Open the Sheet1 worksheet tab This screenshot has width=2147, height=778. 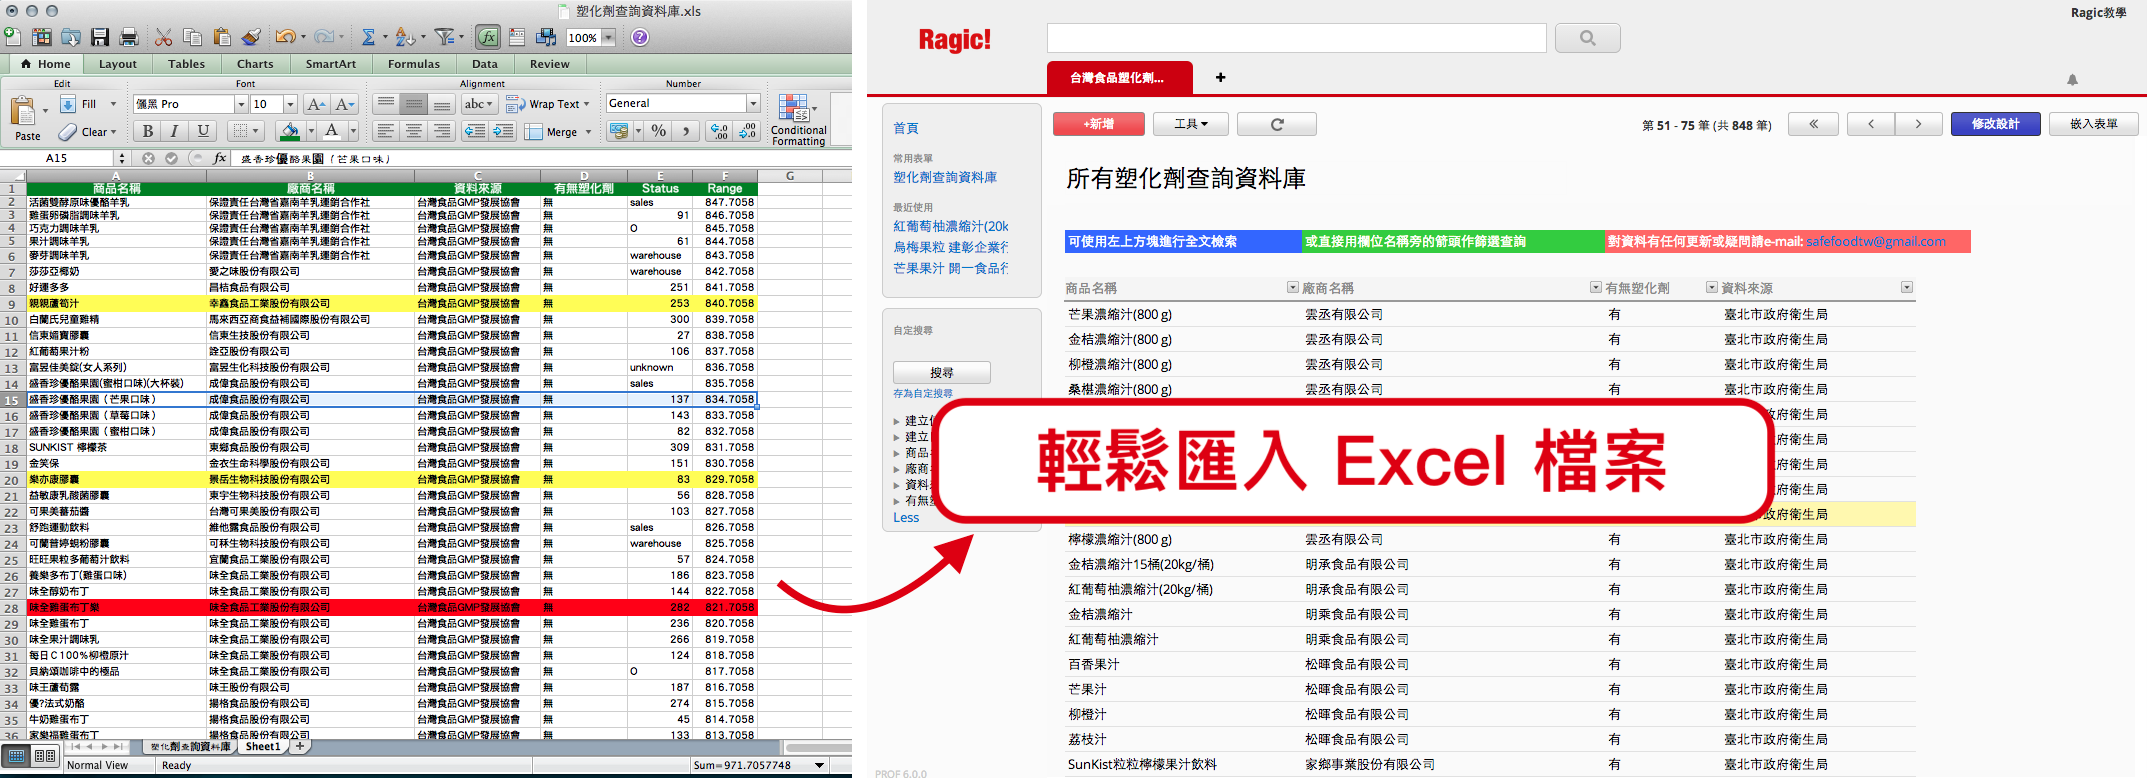[x=263, y=747]
